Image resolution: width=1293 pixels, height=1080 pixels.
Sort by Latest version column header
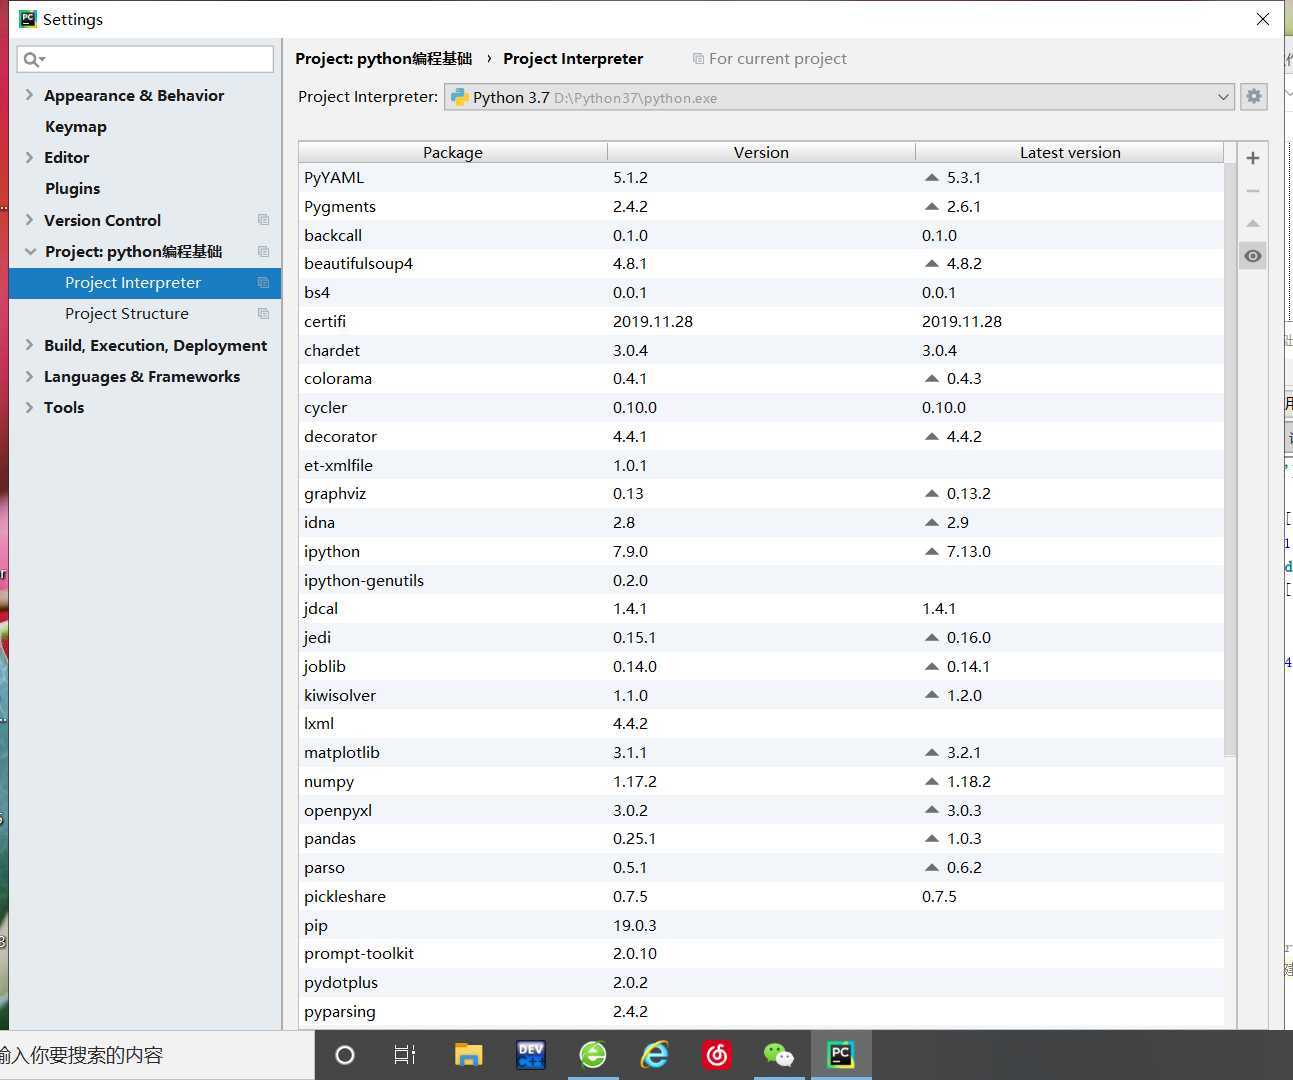click(1069, 152)
